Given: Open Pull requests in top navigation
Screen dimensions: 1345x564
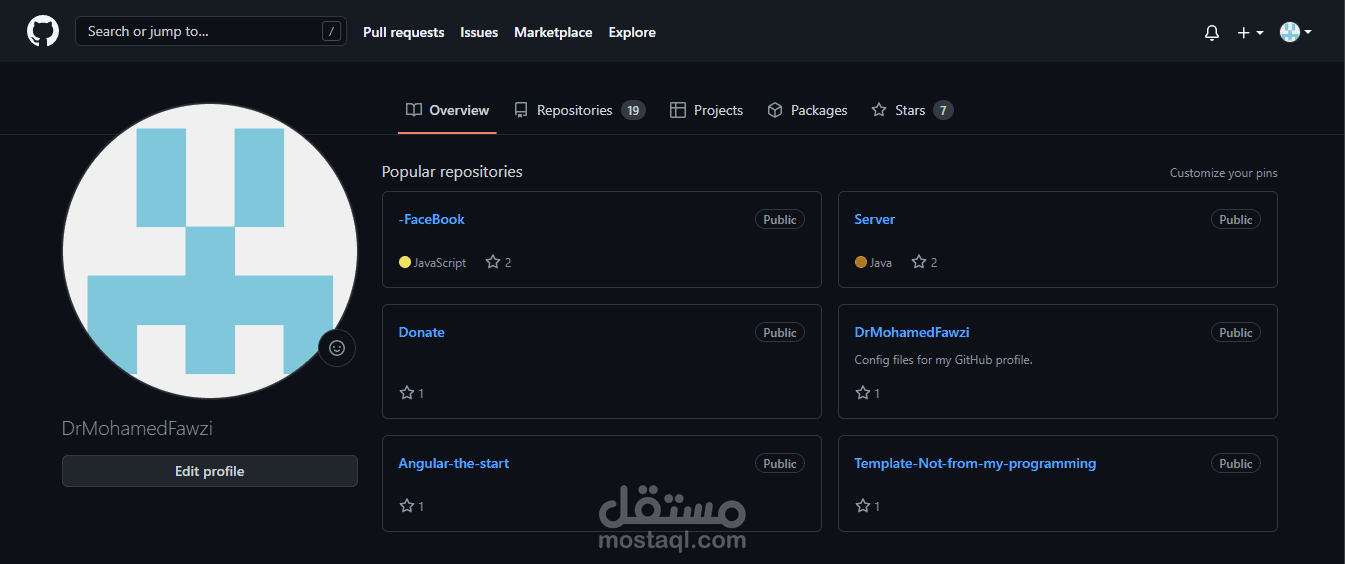Looking at the screenshot, I should pyautogui.click(x=403, y=32).
